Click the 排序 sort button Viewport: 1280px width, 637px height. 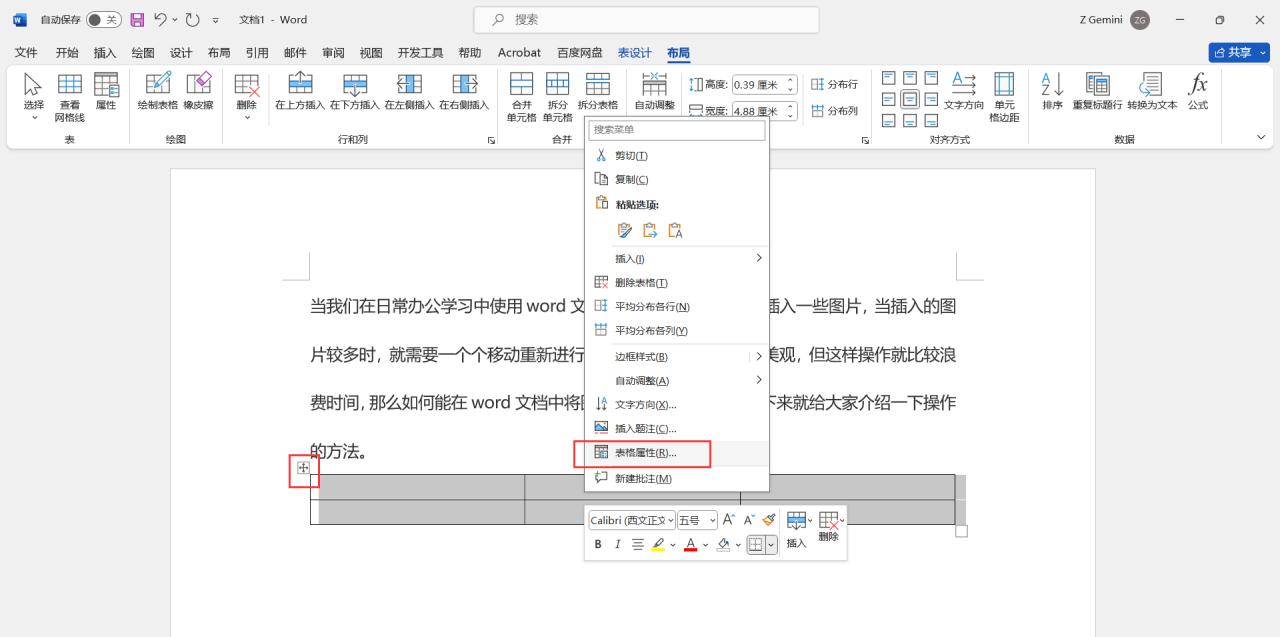point(1052,92)
